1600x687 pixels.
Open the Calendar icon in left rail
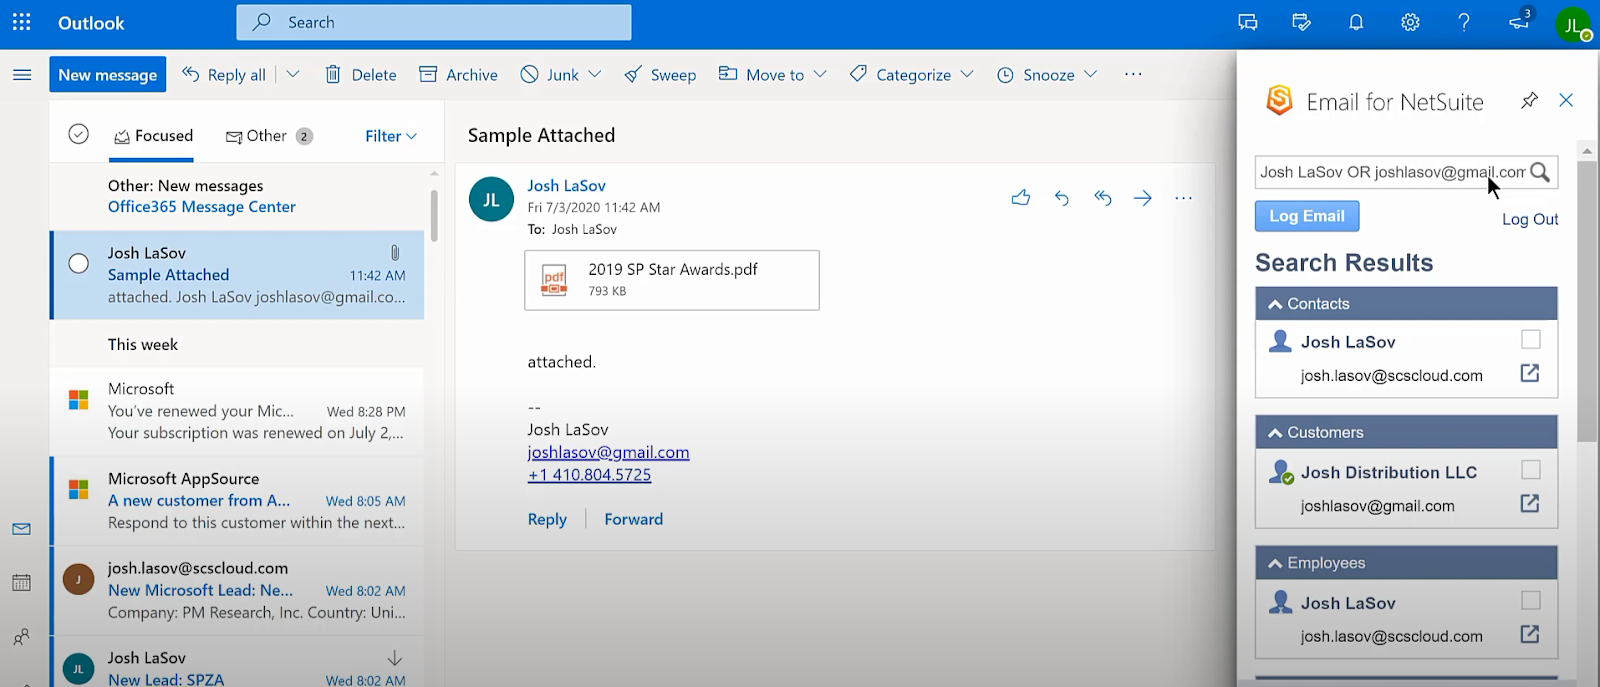21,582
